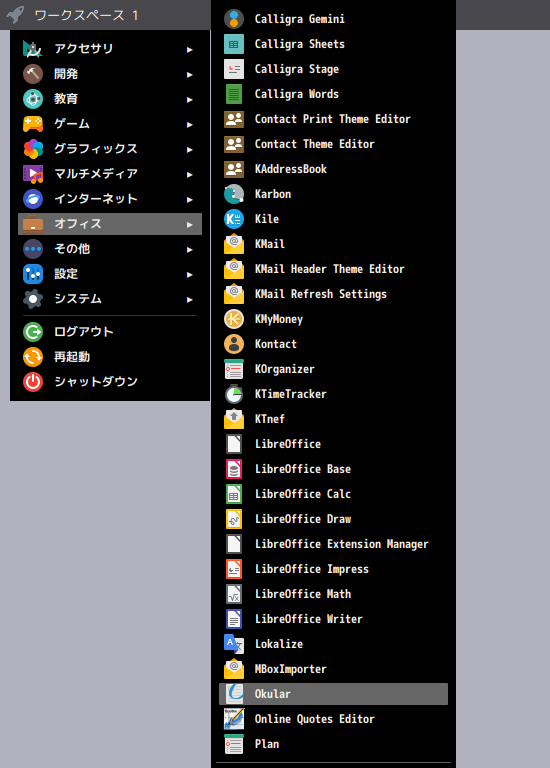550x768 pixels.
Task: Click the インターネット globe icon
Action: (x=33, y=199)
